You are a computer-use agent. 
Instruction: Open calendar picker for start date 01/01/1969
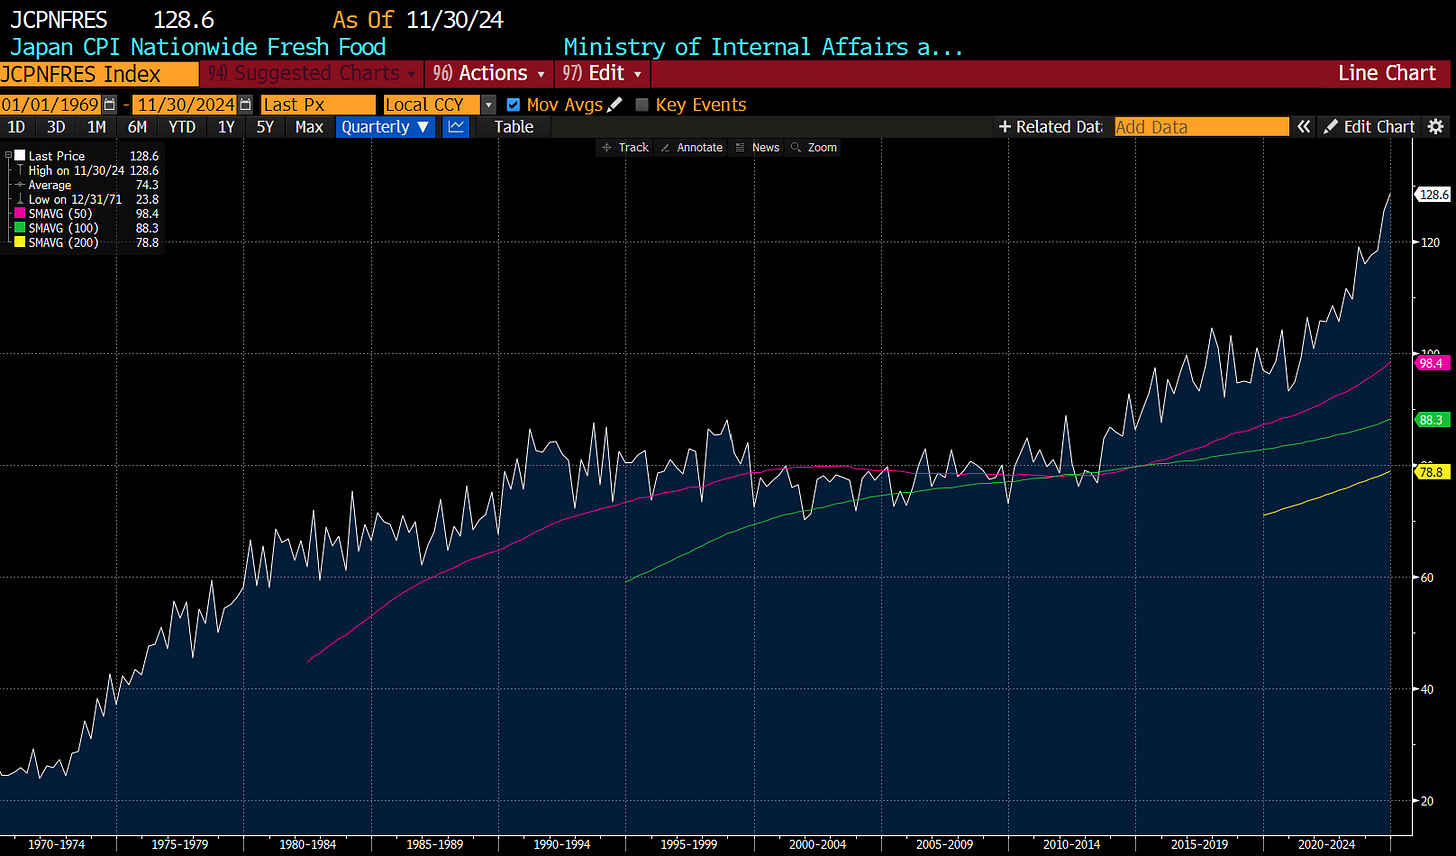tap(109, 105)
